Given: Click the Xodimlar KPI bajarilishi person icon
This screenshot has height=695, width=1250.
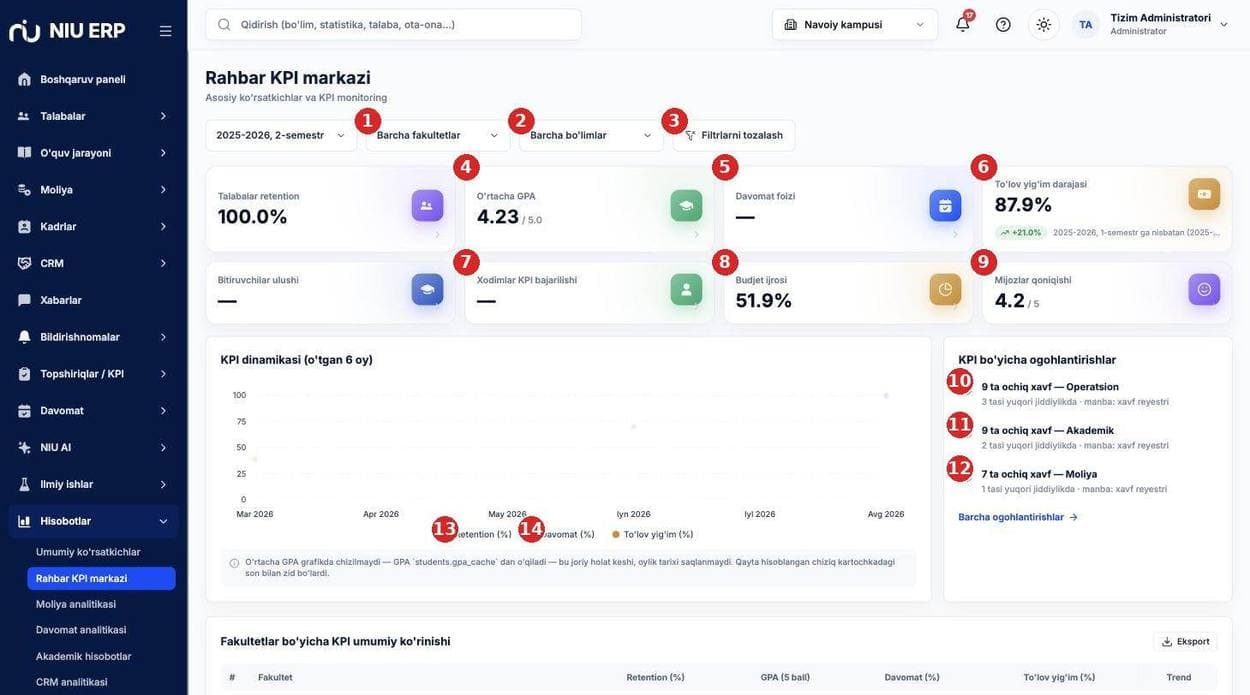Looking at the screenshot, I should 686,289.
